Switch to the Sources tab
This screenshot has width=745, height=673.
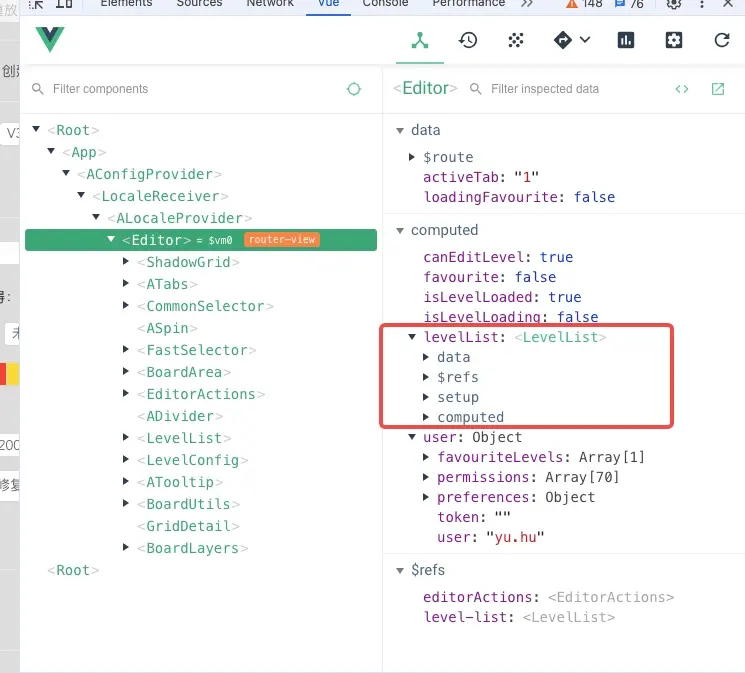point(200,4)
